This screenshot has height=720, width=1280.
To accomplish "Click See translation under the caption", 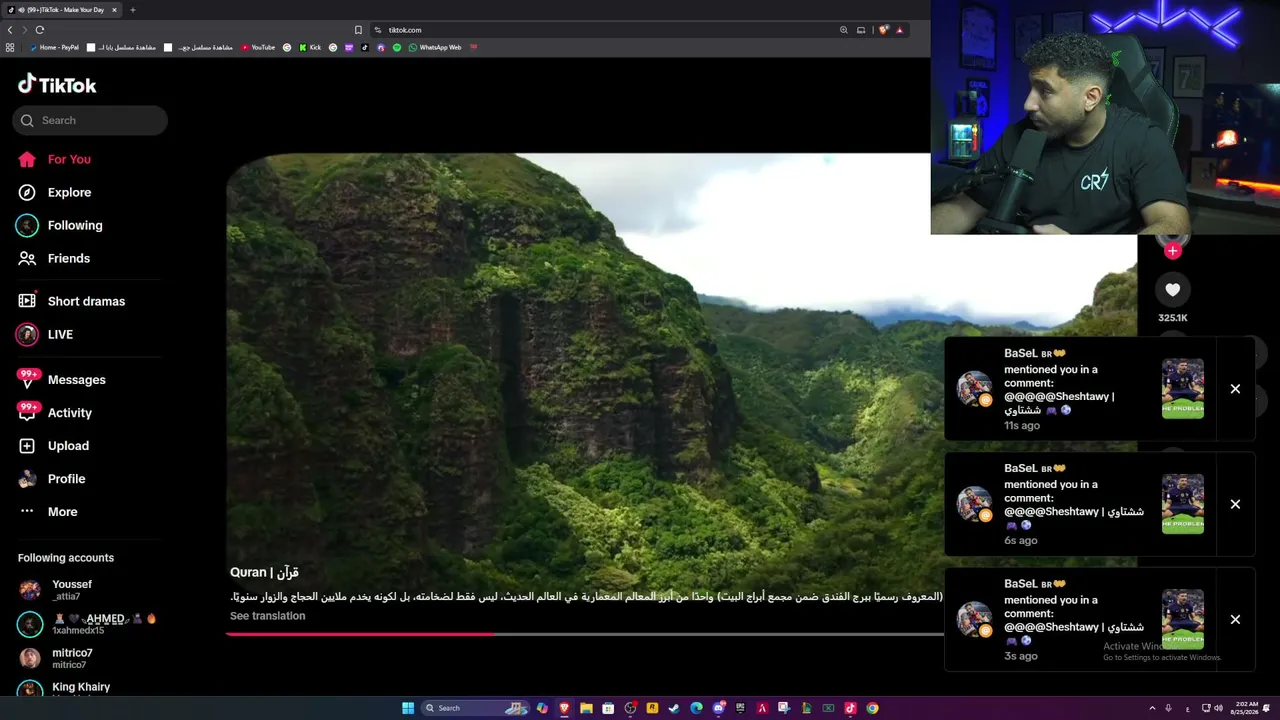I will point(268,616).
